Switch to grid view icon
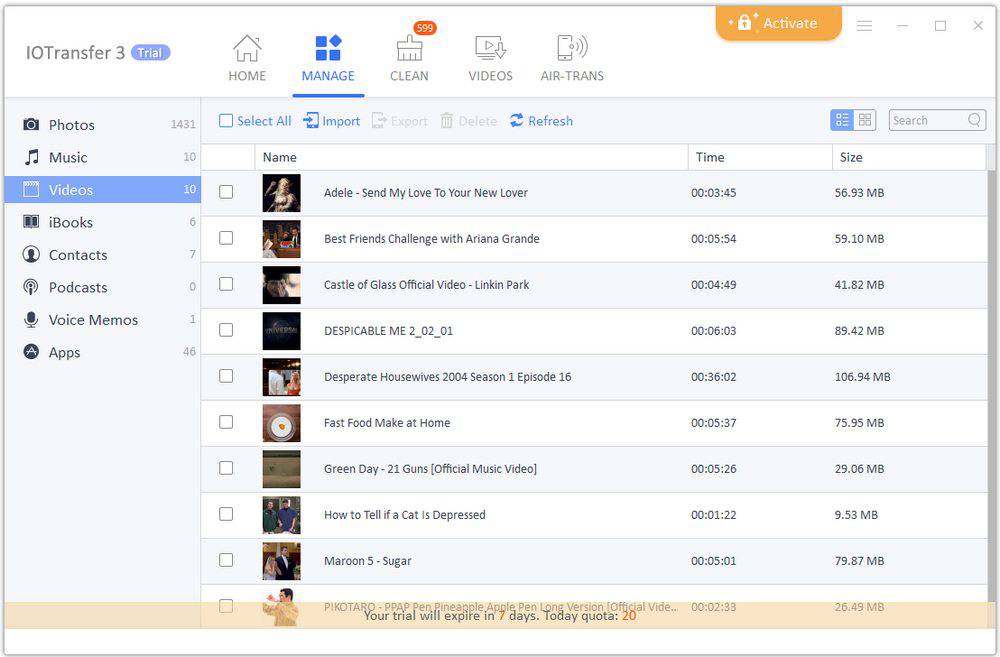The width and height of the screenshot is (1000, 657). [865, 120]
